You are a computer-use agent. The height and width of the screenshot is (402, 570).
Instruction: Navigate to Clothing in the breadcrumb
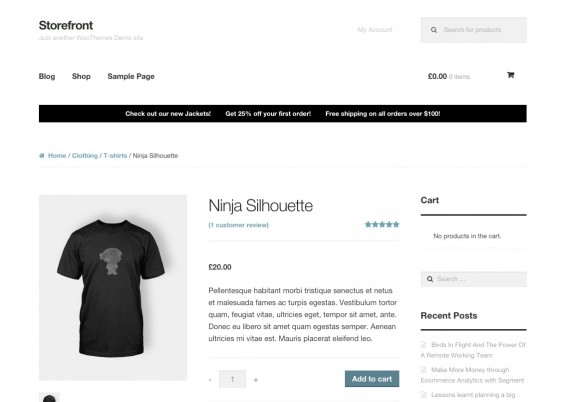(x=85, y=156)
